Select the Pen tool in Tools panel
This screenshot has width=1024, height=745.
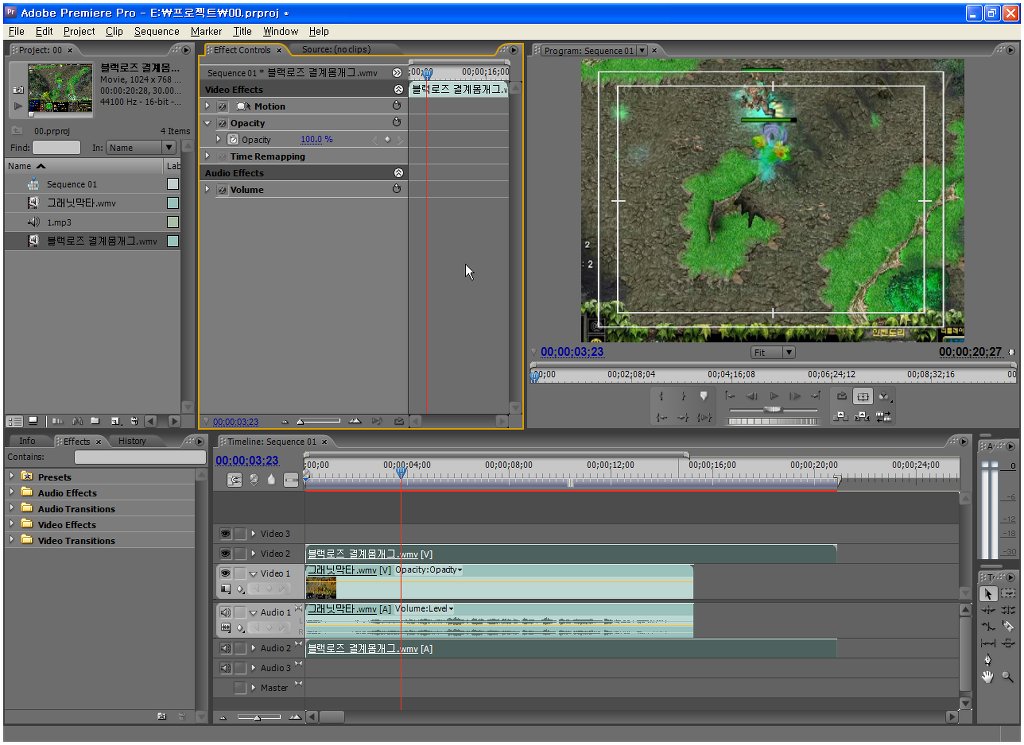pyautogui.click(x=988, y=659)
